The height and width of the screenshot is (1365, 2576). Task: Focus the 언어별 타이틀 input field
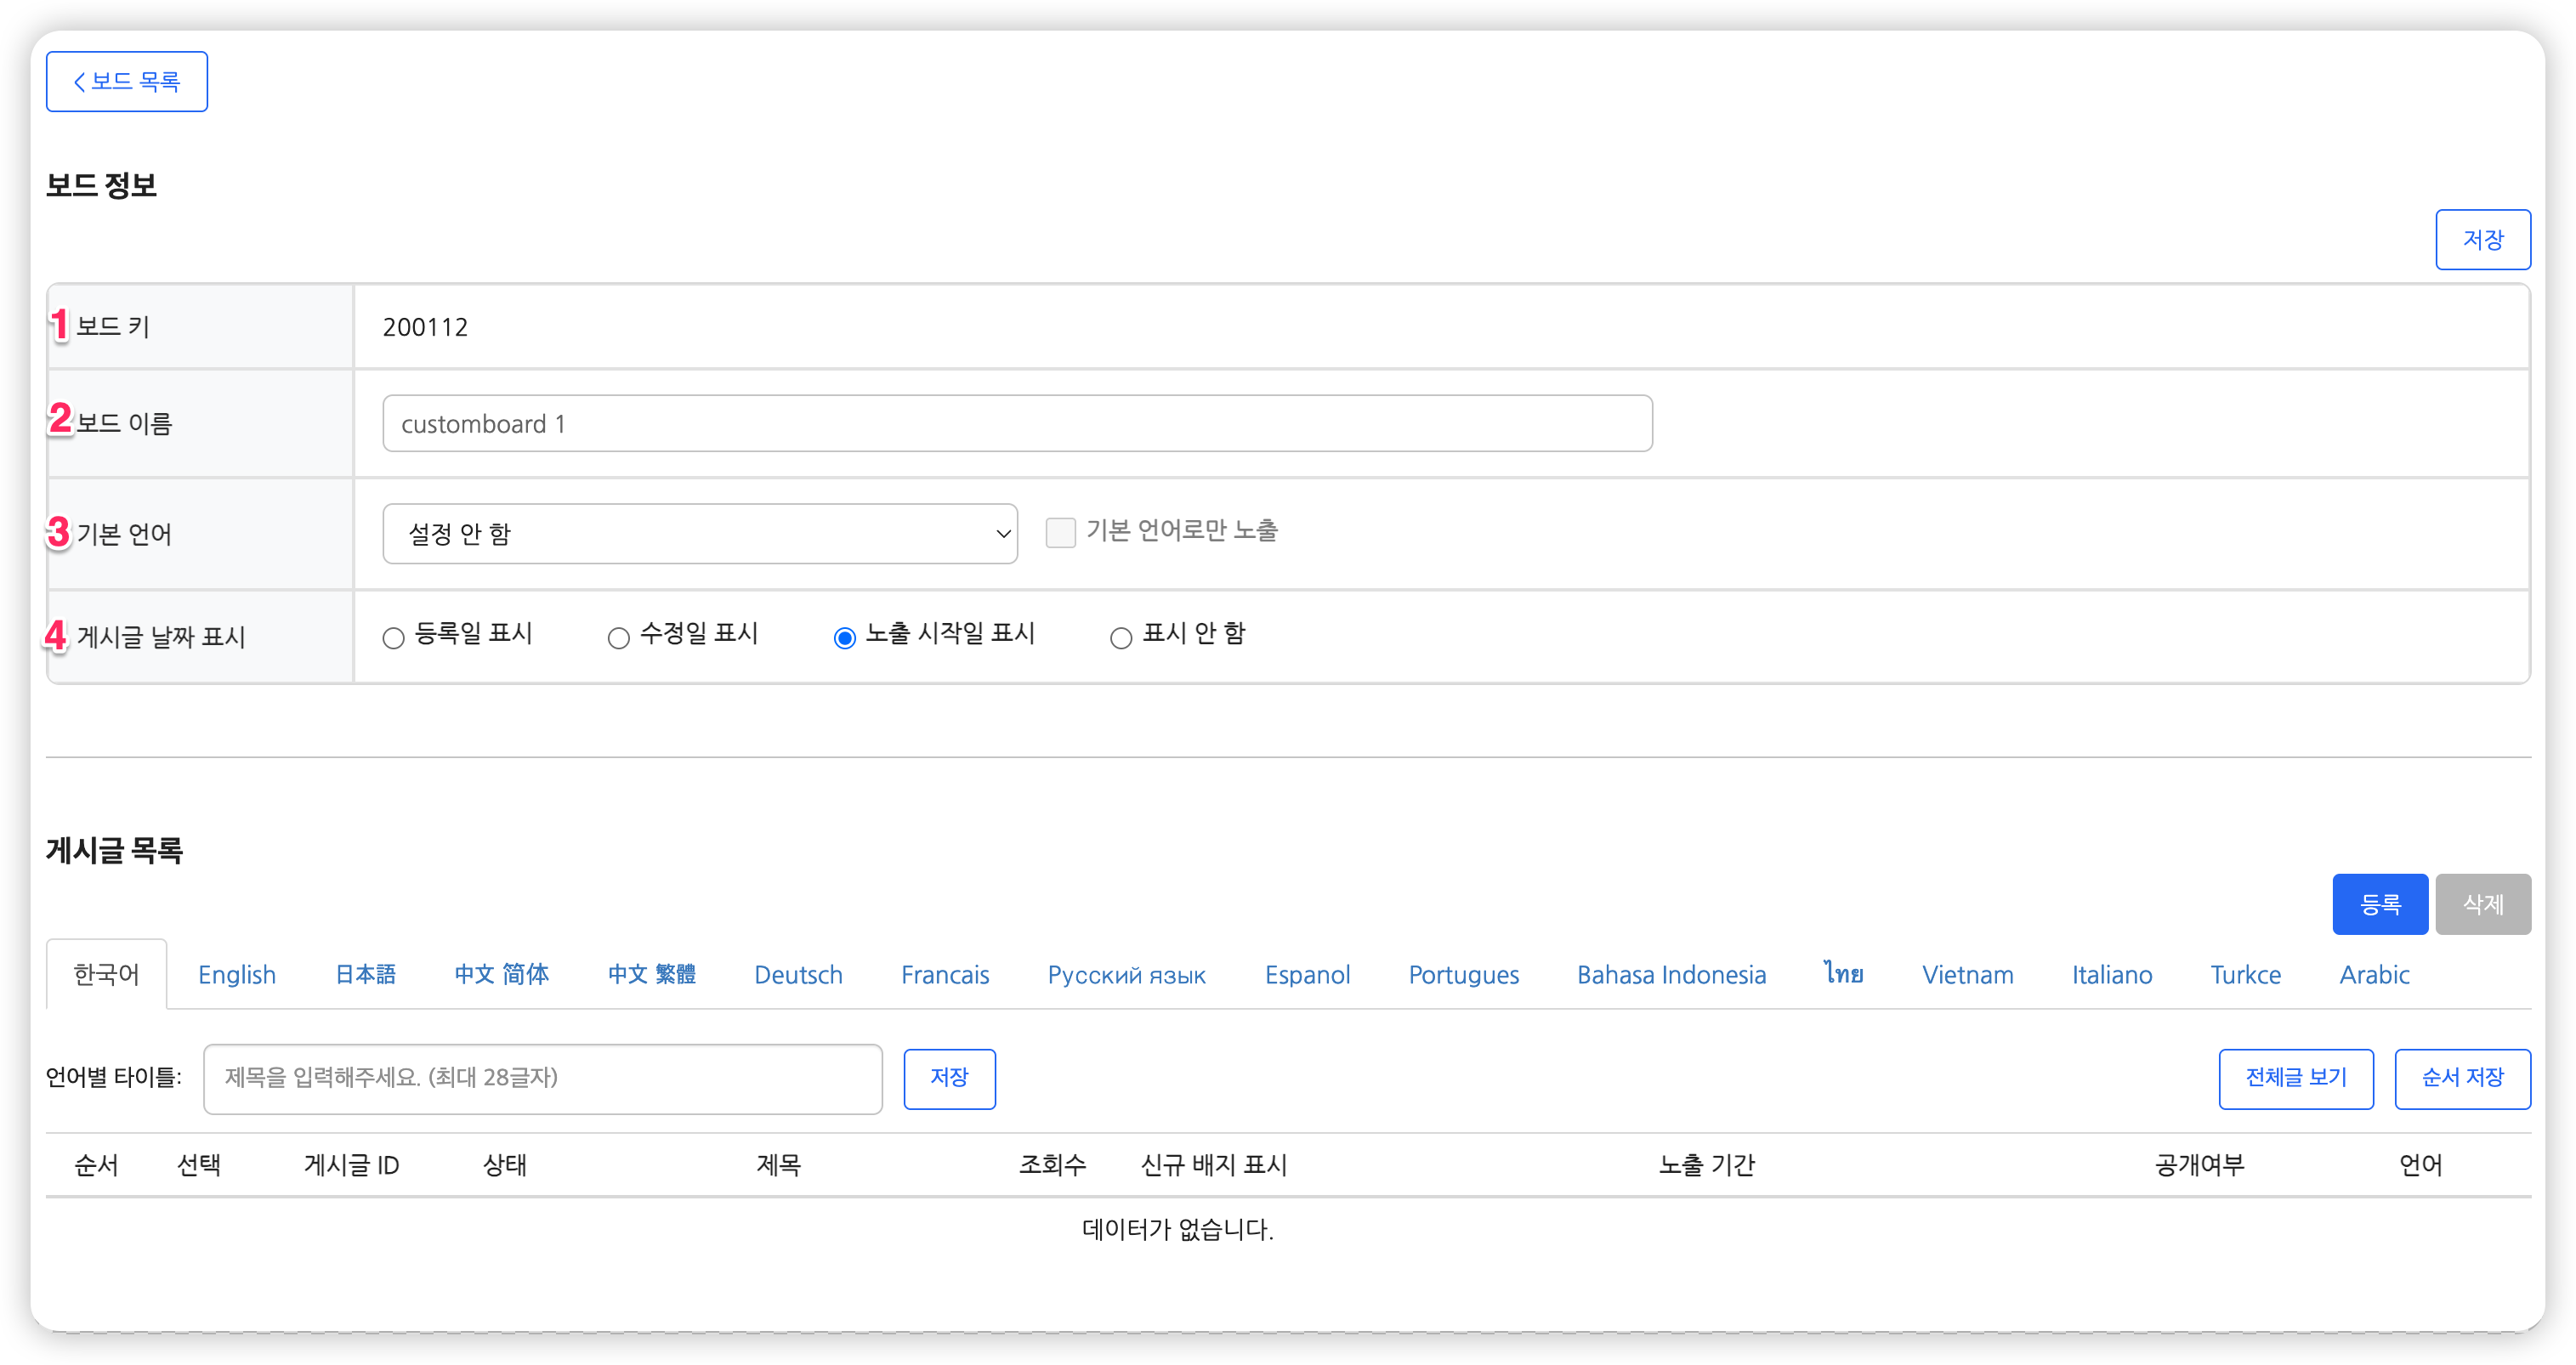pos(542,1078)
